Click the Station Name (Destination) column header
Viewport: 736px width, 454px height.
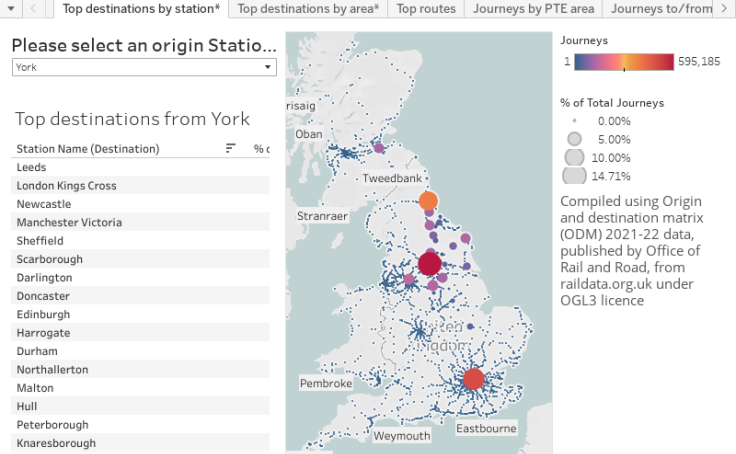[x=88, y=149]
